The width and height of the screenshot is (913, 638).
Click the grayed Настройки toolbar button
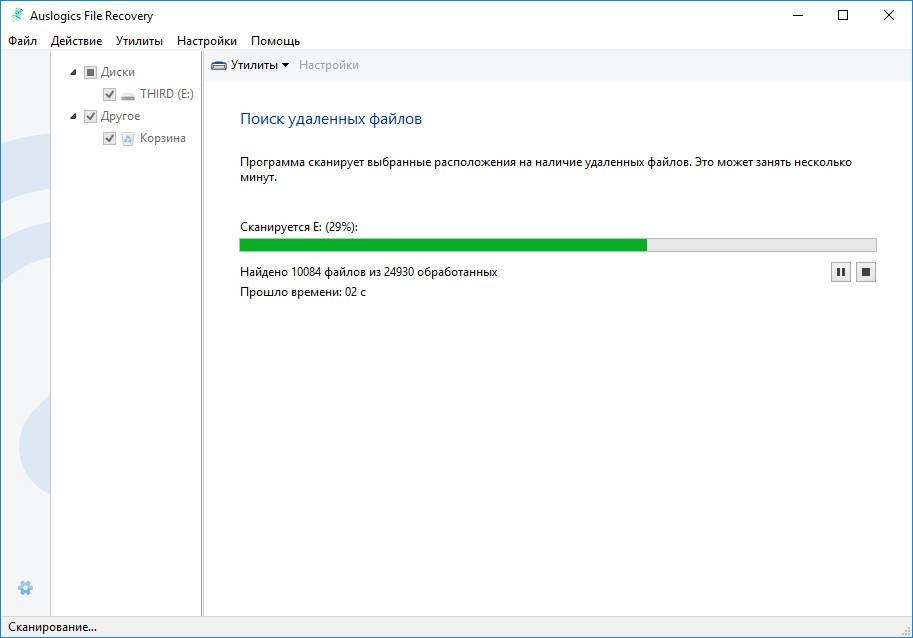329,65
